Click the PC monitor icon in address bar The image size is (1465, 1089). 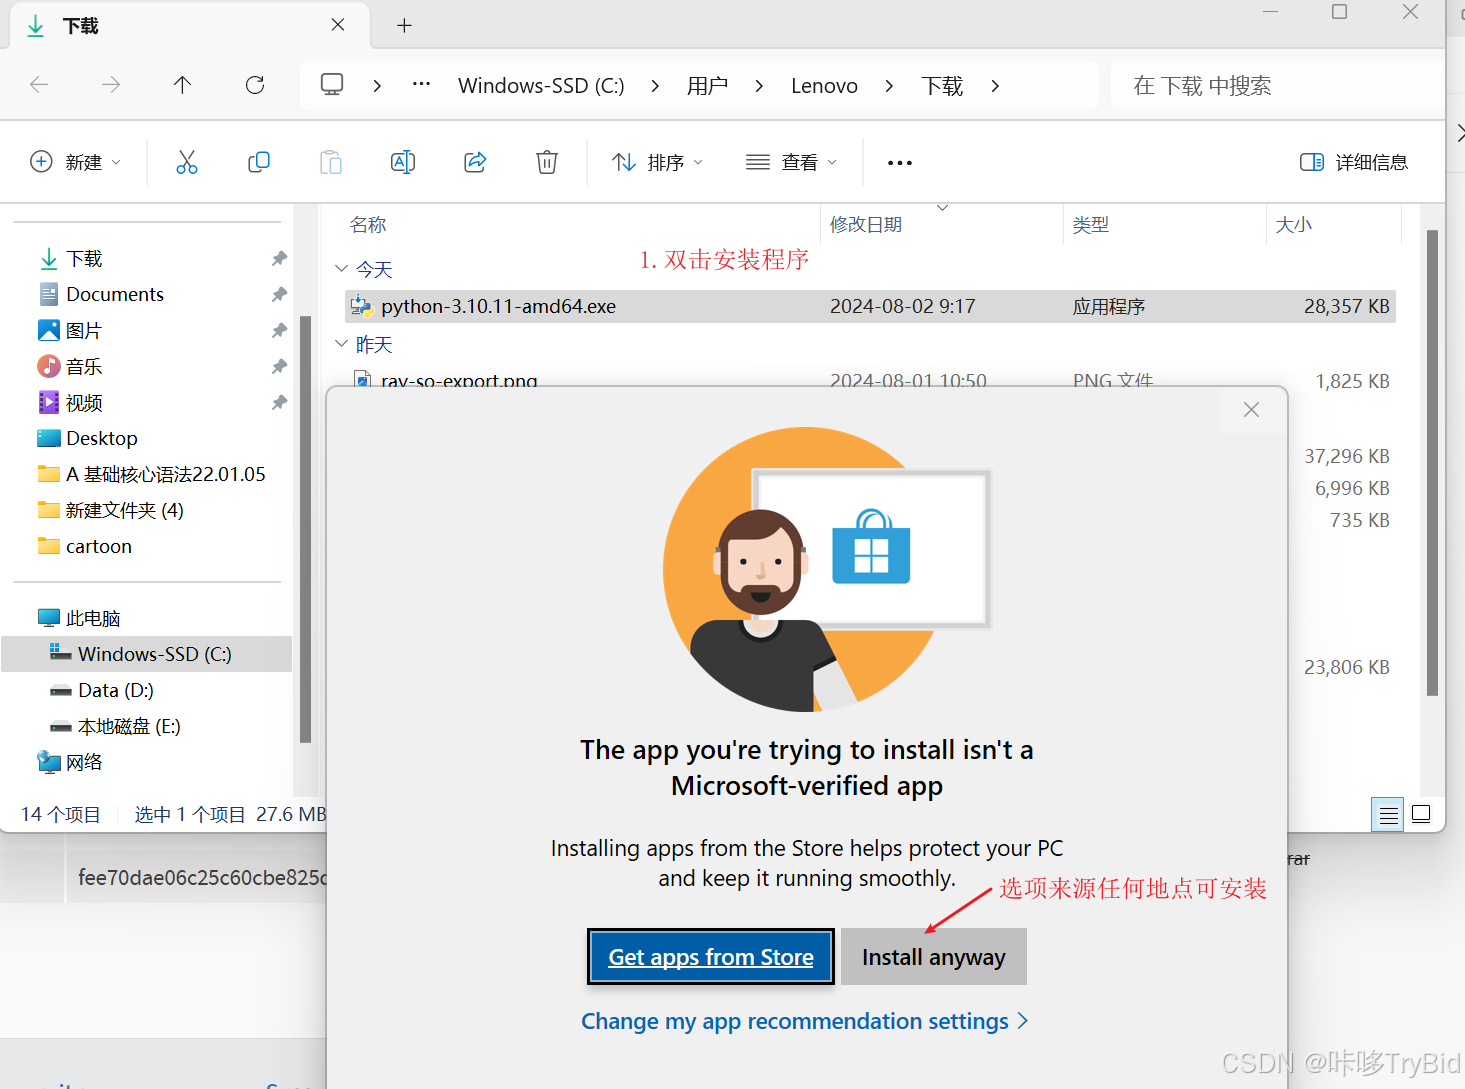pos(332,84)
